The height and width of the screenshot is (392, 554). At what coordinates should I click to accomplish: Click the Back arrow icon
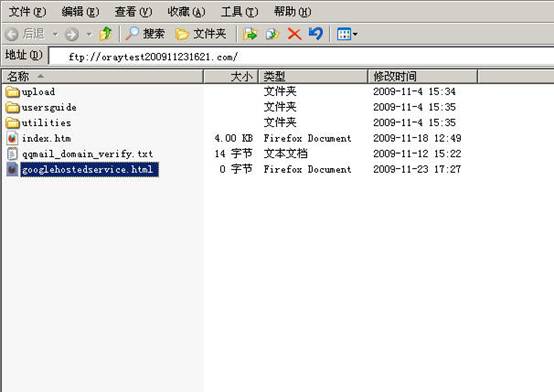[12, 34]
